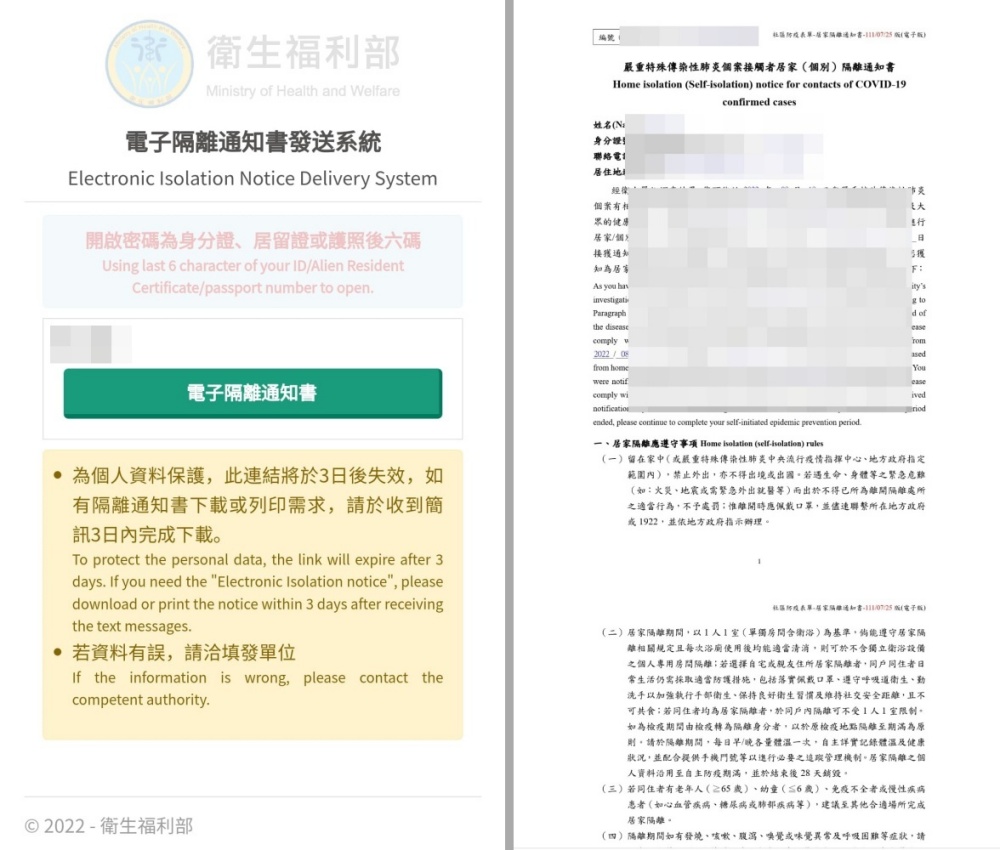Click the 電子隔離通知書發送系統 heading

click(x=253, y=142)
